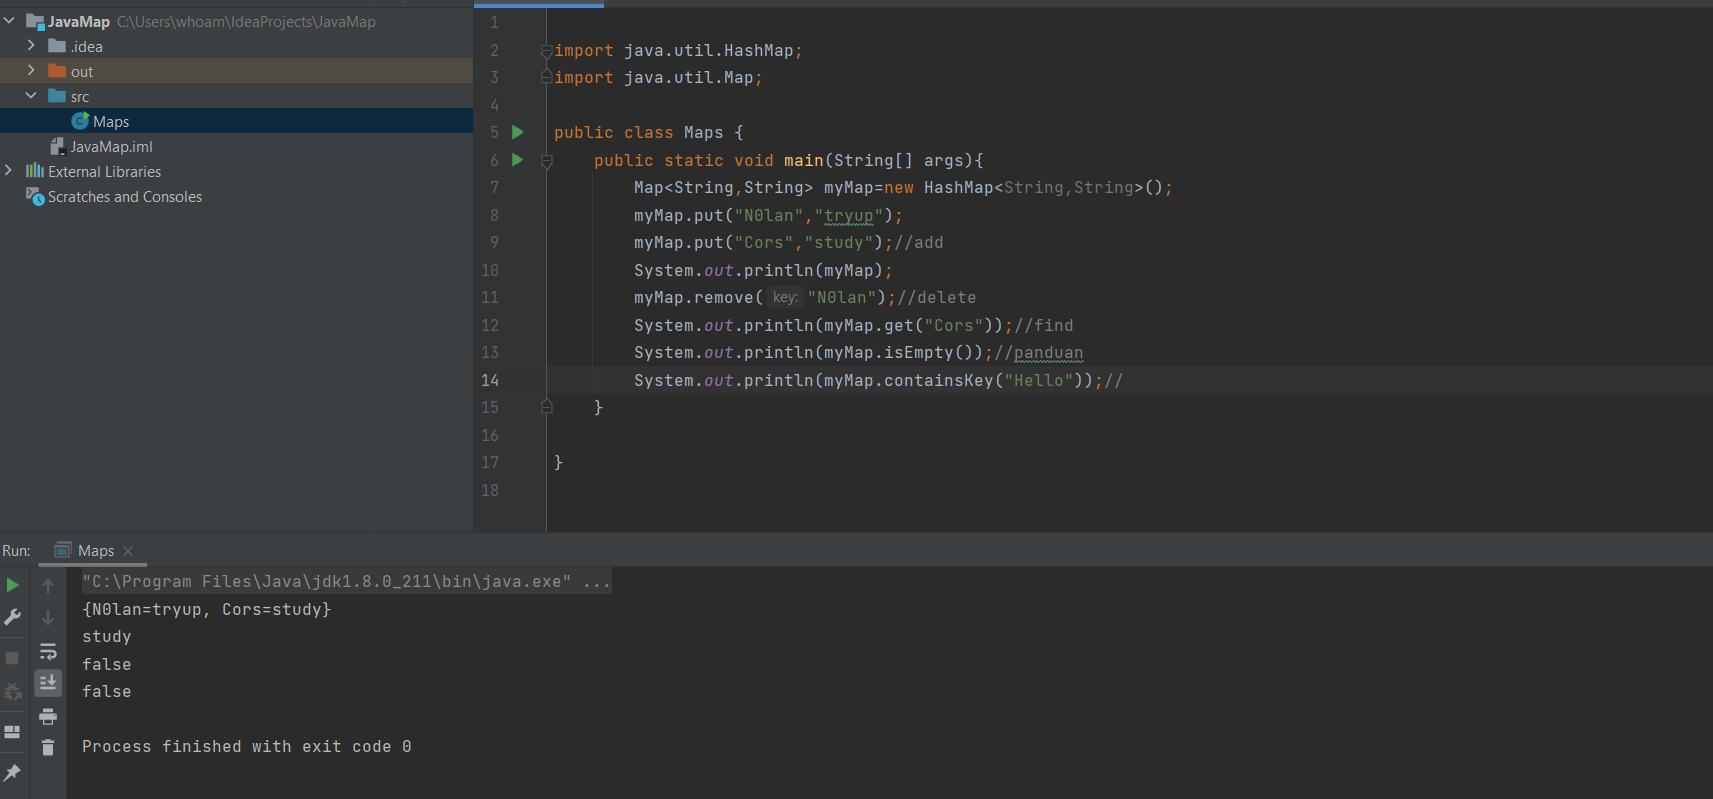
Task: Fold the imports block at line 2
Action: pyautogui.click(x=546, y=50)
